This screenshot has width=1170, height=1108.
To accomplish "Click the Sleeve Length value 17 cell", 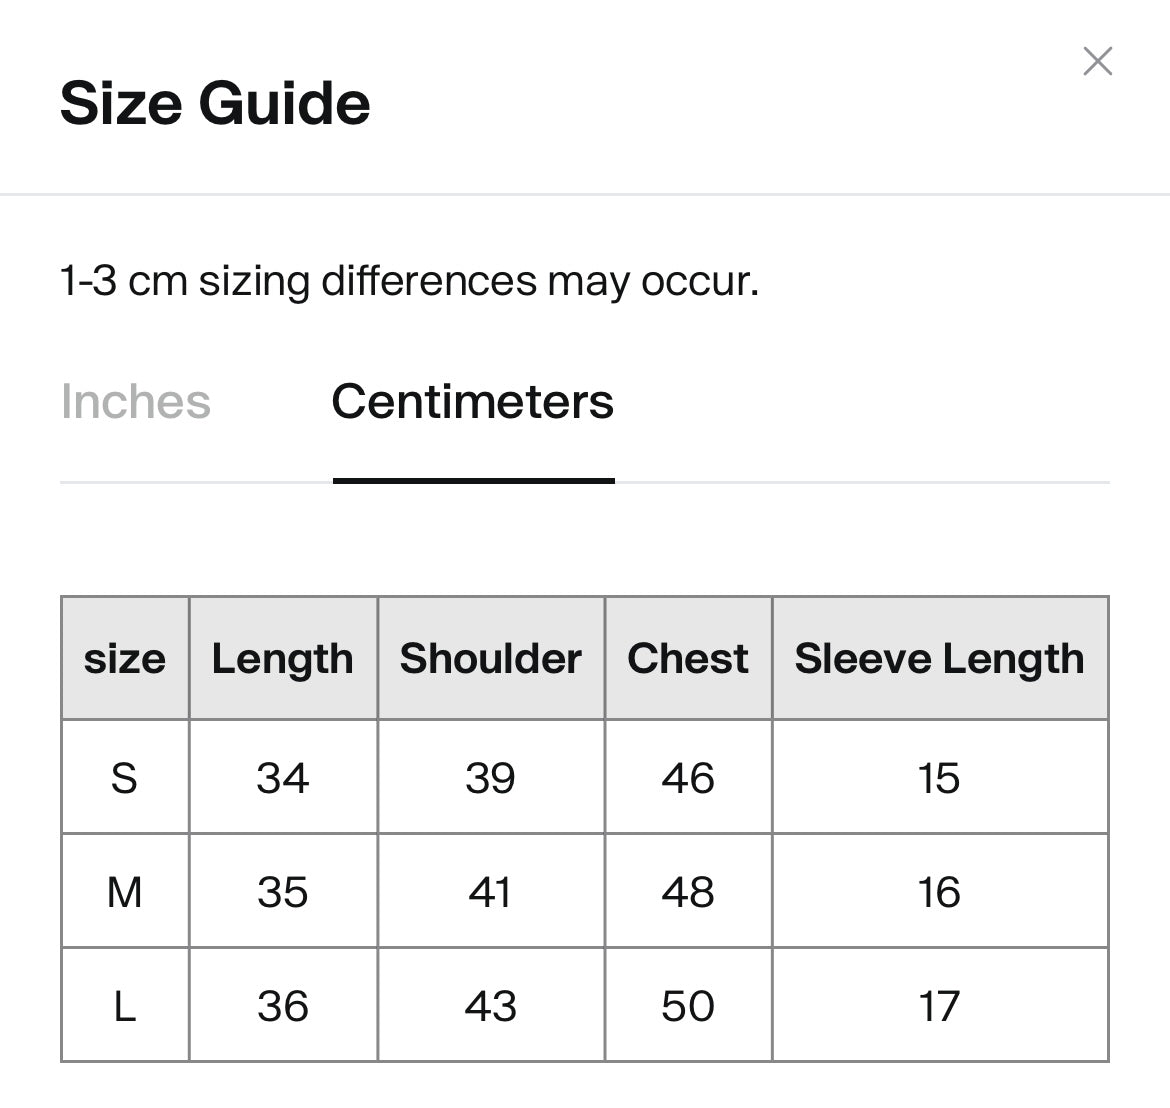I will (939, 1006).
